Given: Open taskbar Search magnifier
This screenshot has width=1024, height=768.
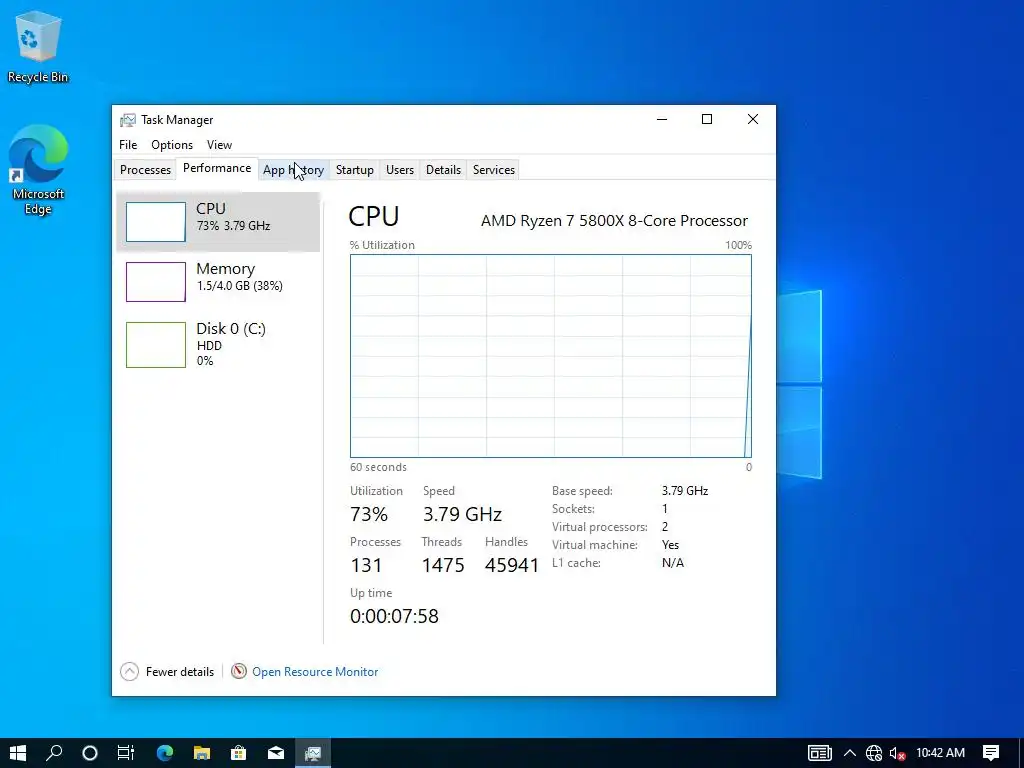Looking at the screenshot, I should click(x=54, y=753).
